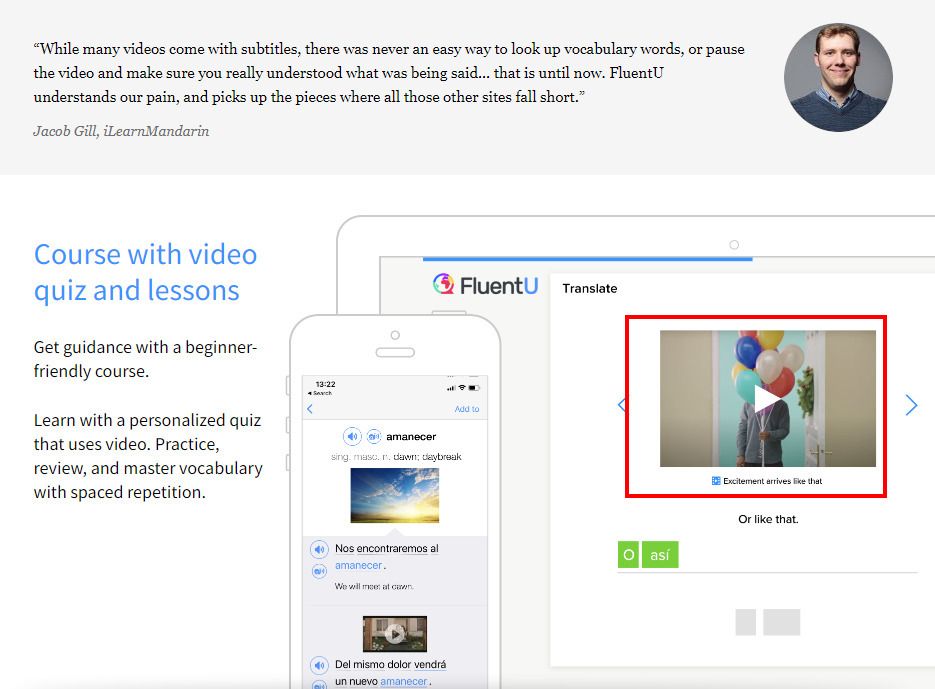Open the sunrise image on the phone
Viewport: 935px width, 689px height.
coord(395,495)
